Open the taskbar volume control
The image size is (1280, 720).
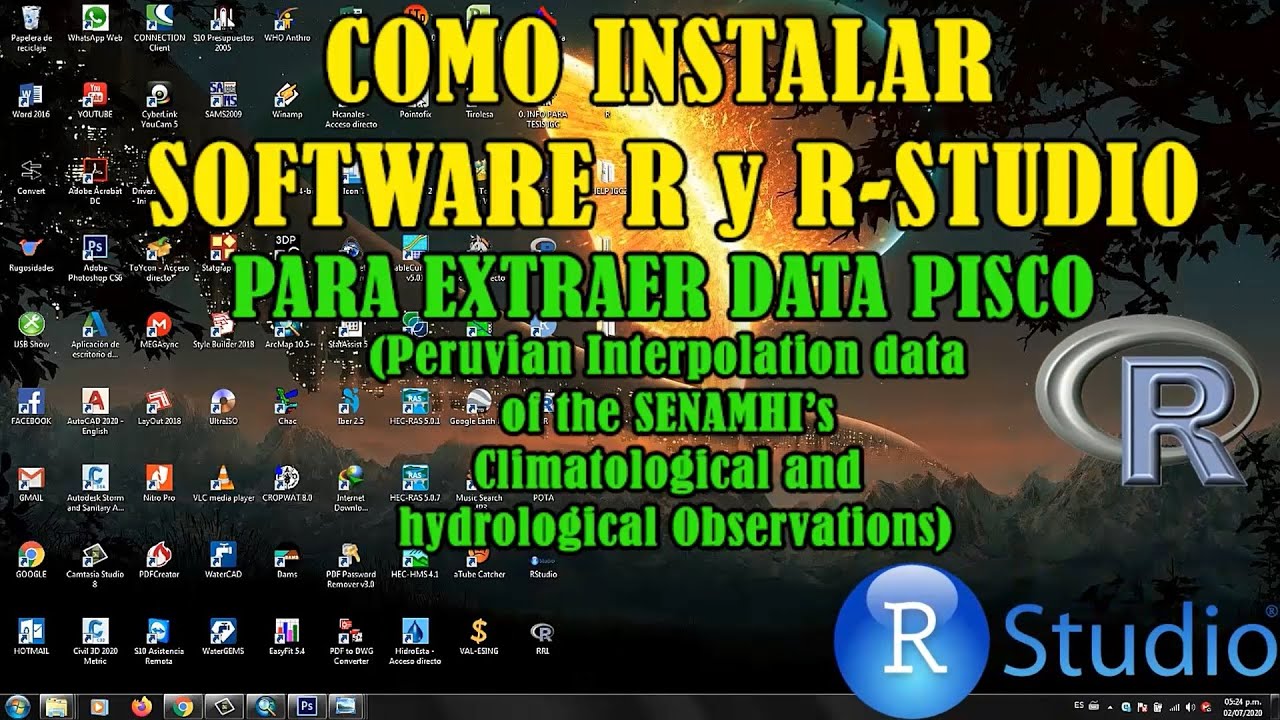1190,706
